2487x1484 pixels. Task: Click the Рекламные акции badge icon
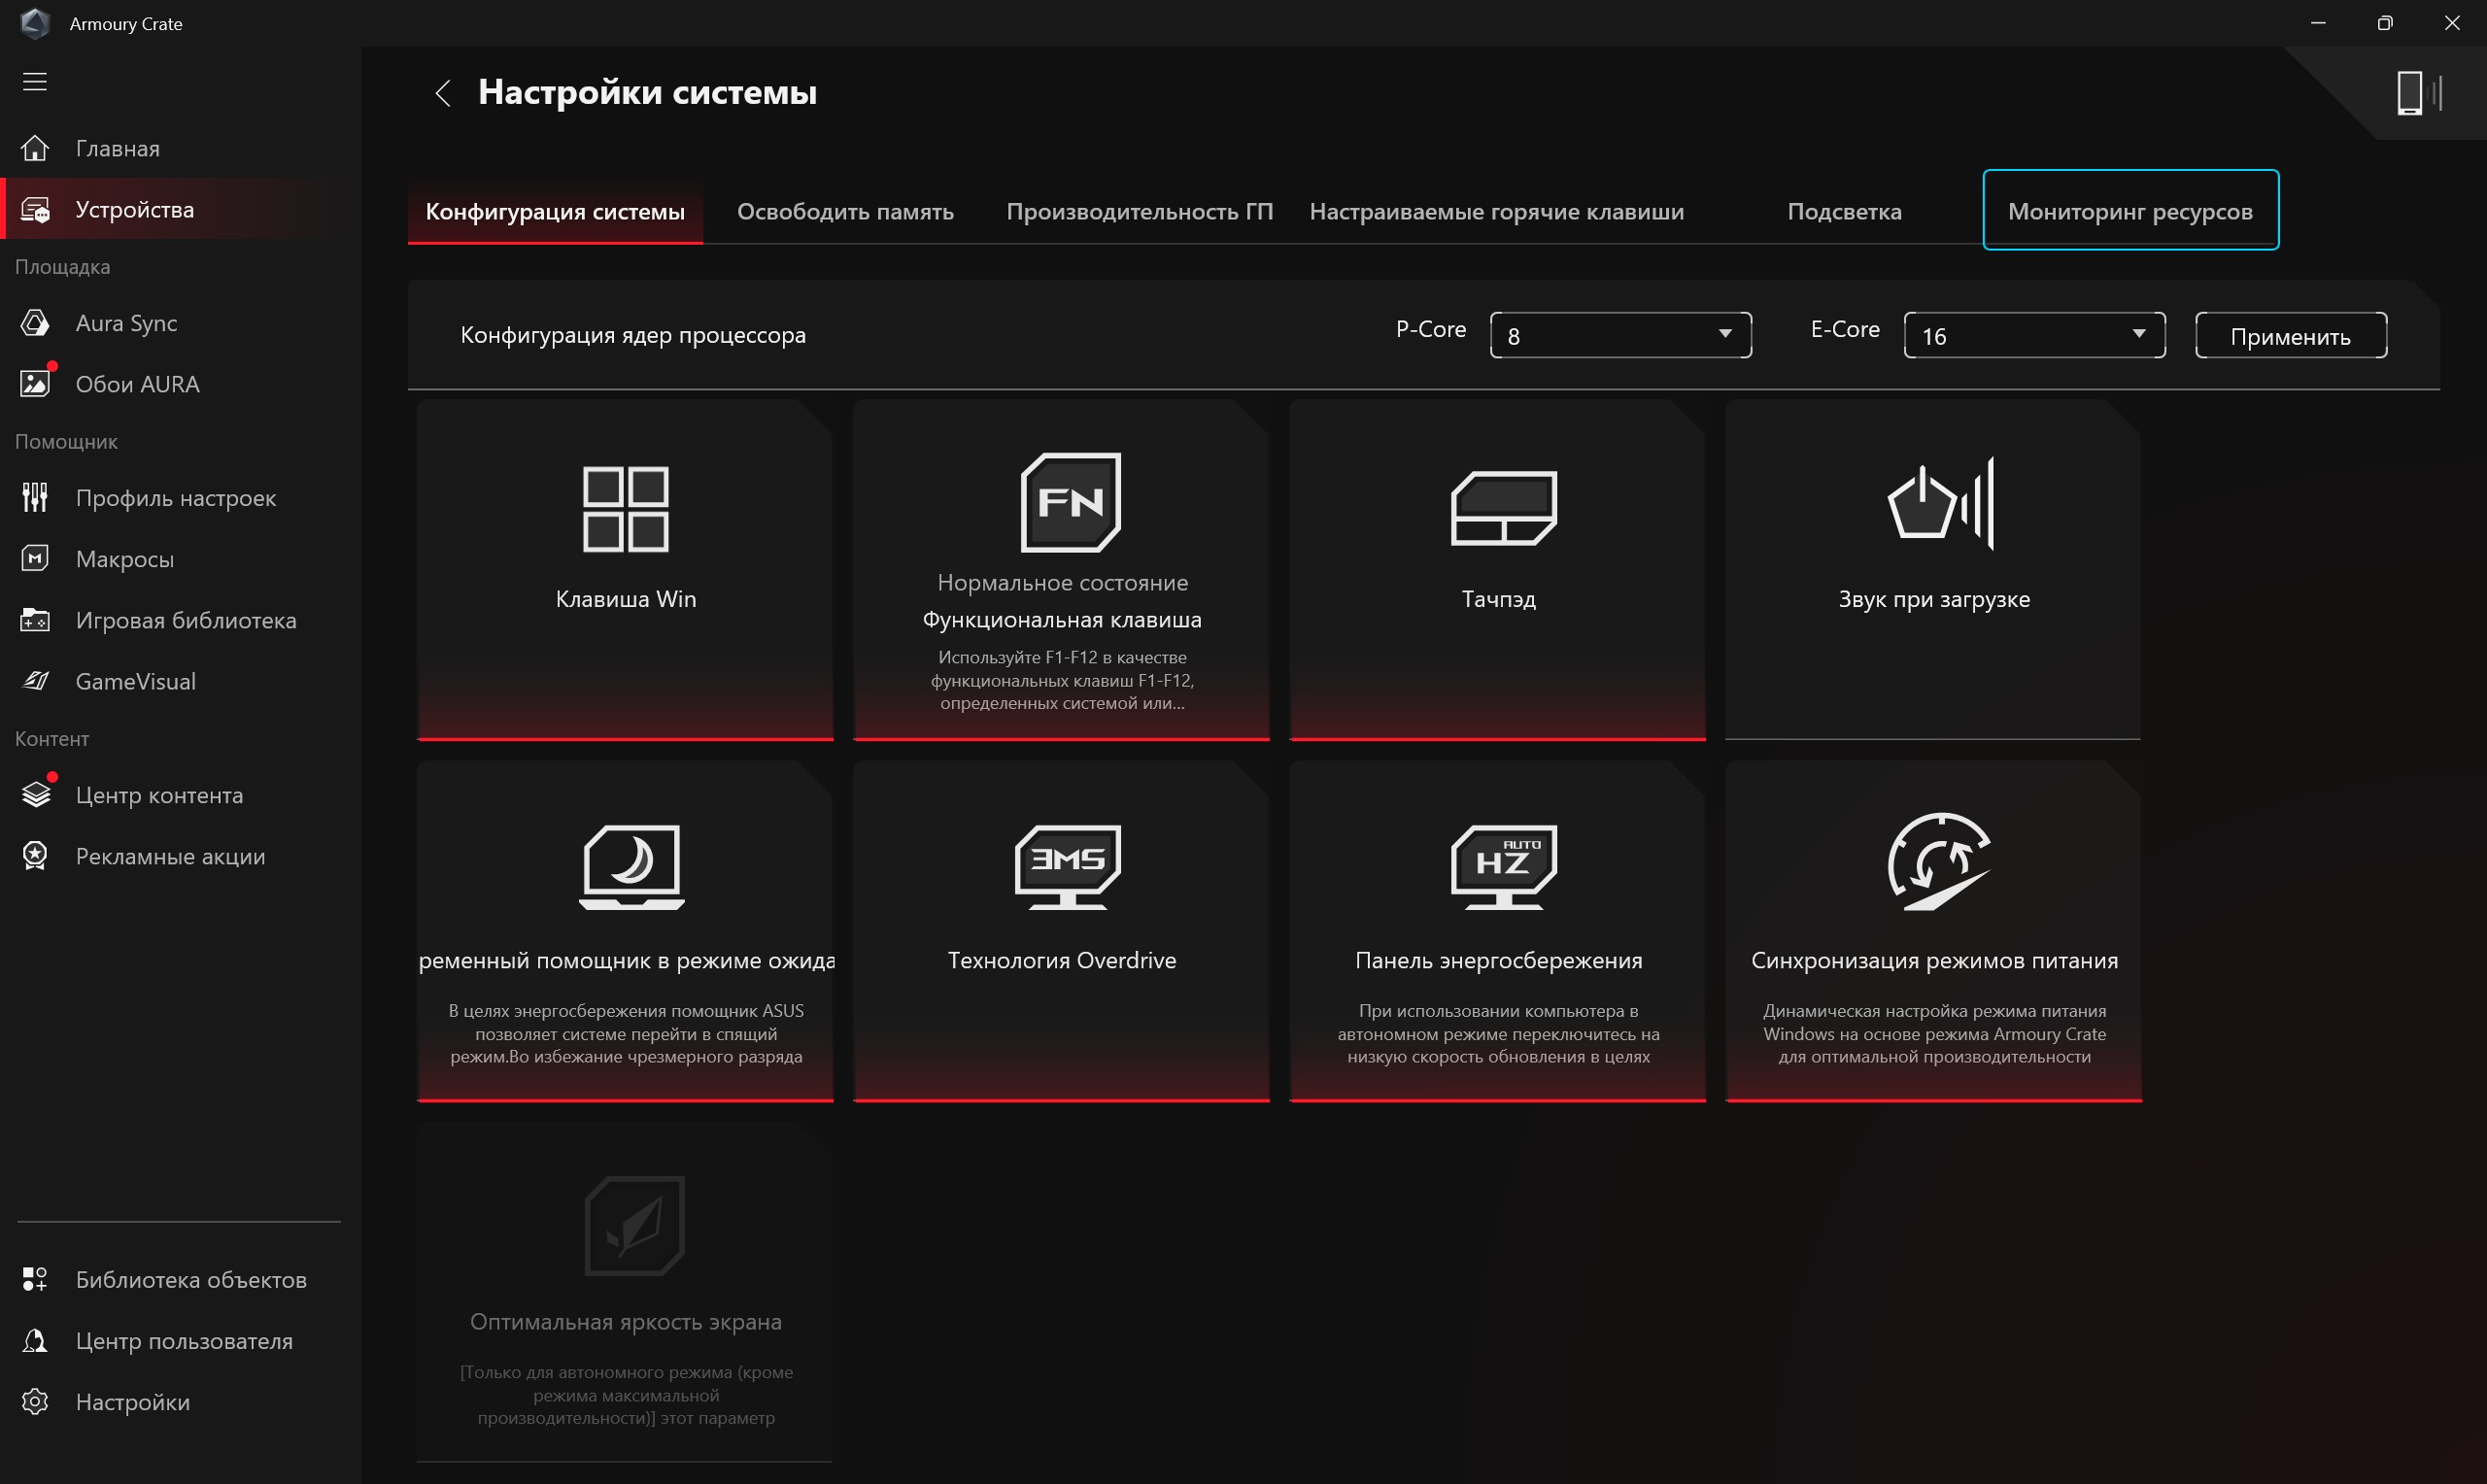click(x=35, y=856)
